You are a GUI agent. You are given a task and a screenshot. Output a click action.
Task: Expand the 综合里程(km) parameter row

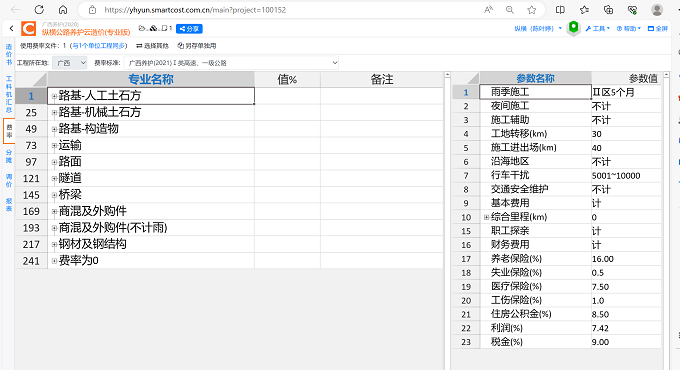pyautogui.click(x=486, y=217)
